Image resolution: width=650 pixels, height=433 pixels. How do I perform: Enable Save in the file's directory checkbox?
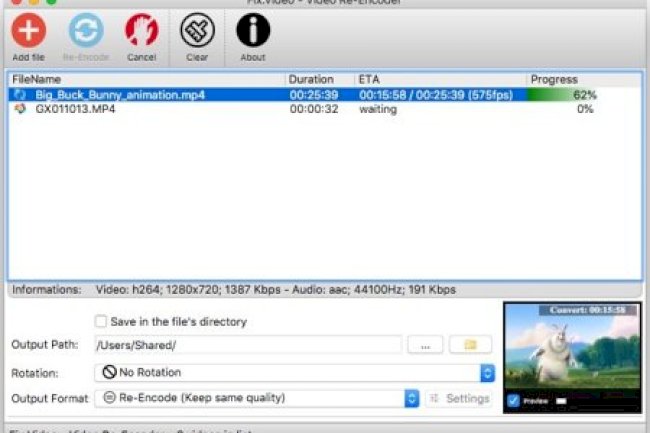coord(101,321)
